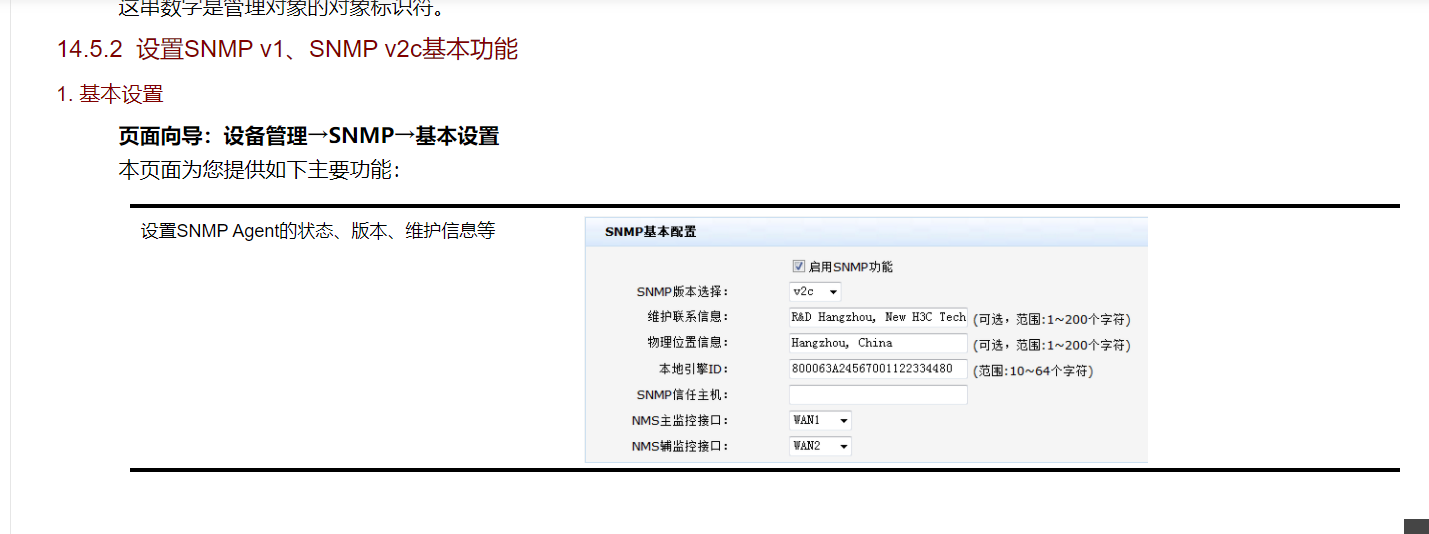Click the label 本地引擎ID
1429x534 pixels.
coord(694,370)
